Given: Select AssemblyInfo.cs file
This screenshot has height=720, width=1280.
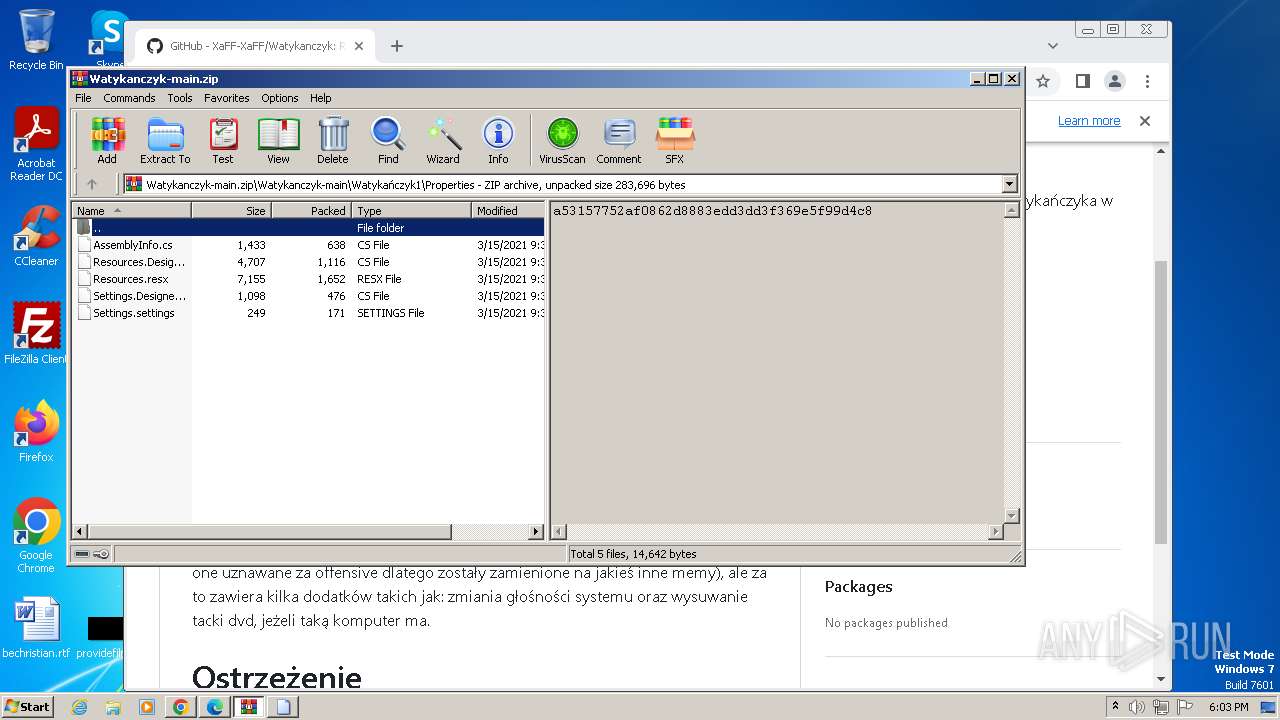Looking at the screenshot, I should [x=308, y=245].
